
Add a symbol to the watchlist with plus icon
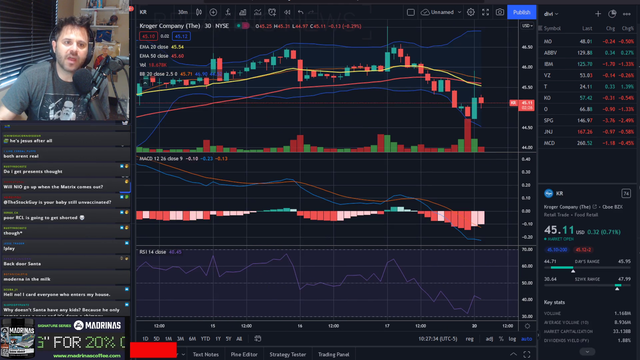coord(598,14)
